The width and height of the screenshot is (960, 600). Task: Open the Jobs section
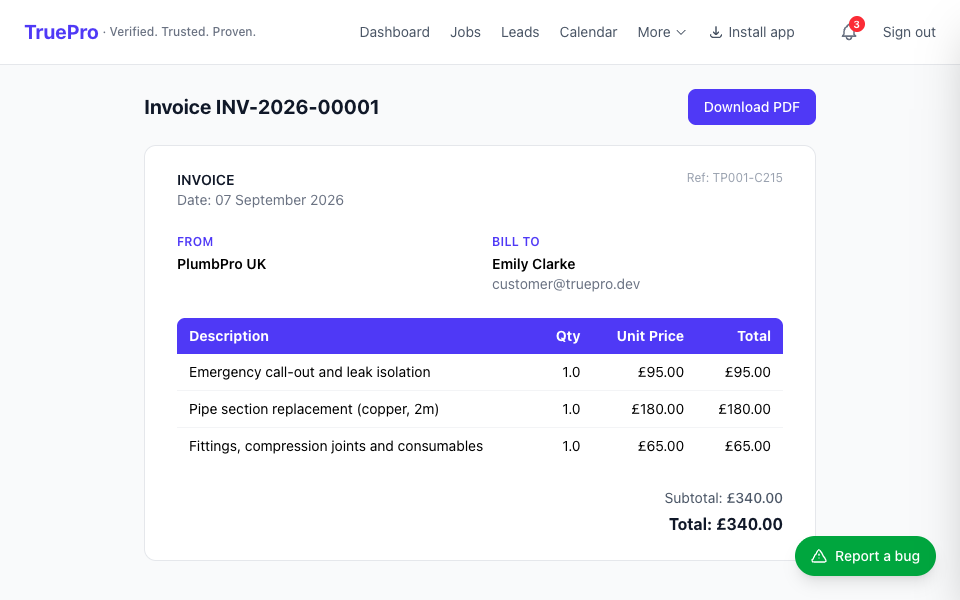[x=465, y=32]
